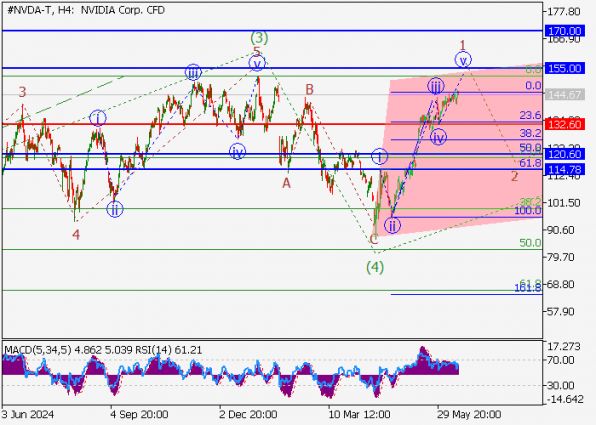Click the gray current price tag 144.67
Screen dimensions: 596x425
(x=564, y=94)
